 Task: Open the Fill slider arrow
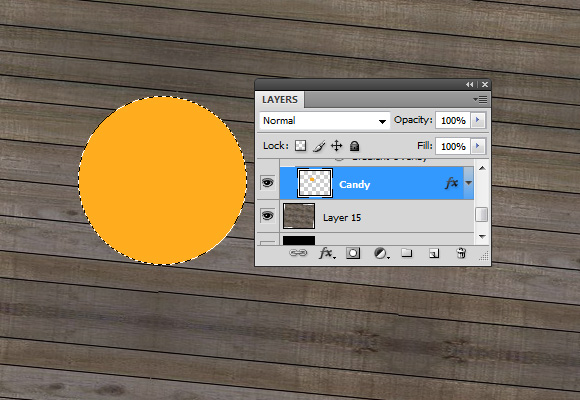478,146
